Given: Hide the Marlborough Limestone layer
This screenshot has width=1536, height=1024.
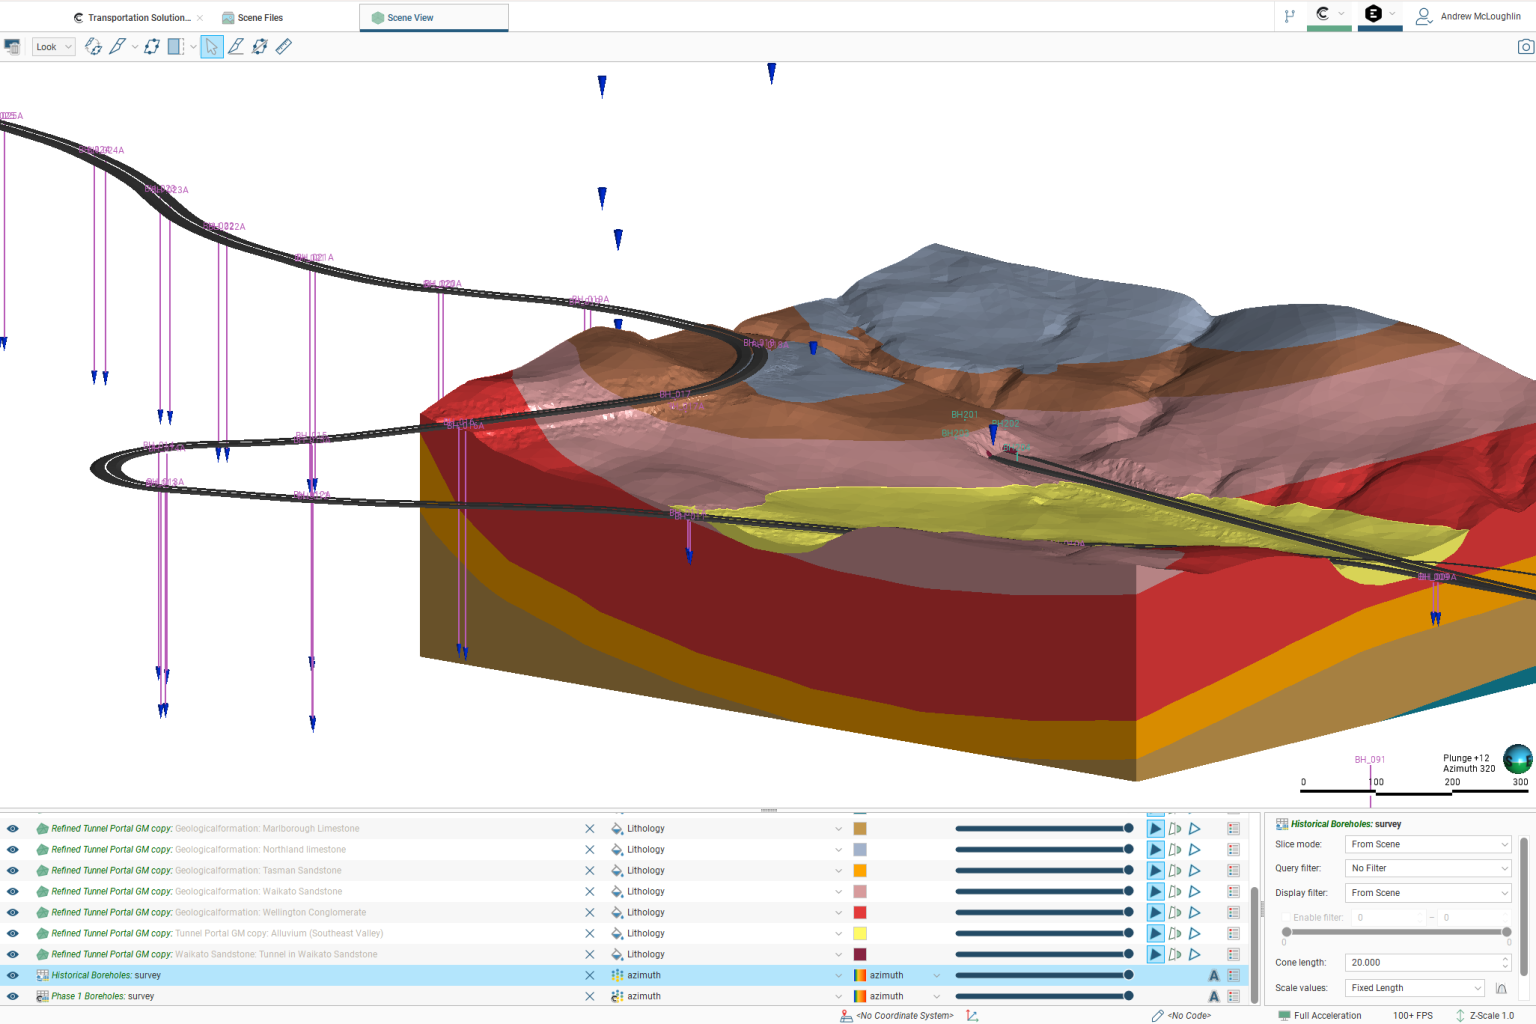Looking at the screenshot, I should click(x=12, y=828).
